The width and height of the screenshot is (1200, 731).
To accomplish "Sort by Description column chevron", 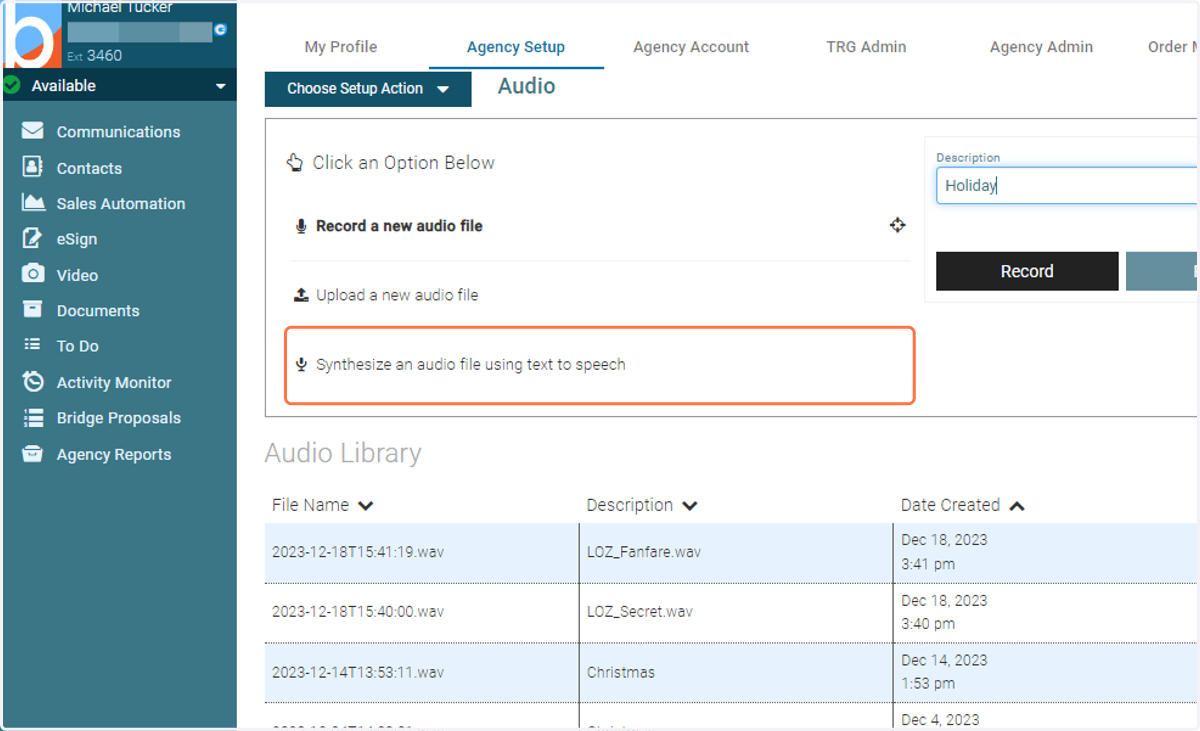I will pos(689,506).
